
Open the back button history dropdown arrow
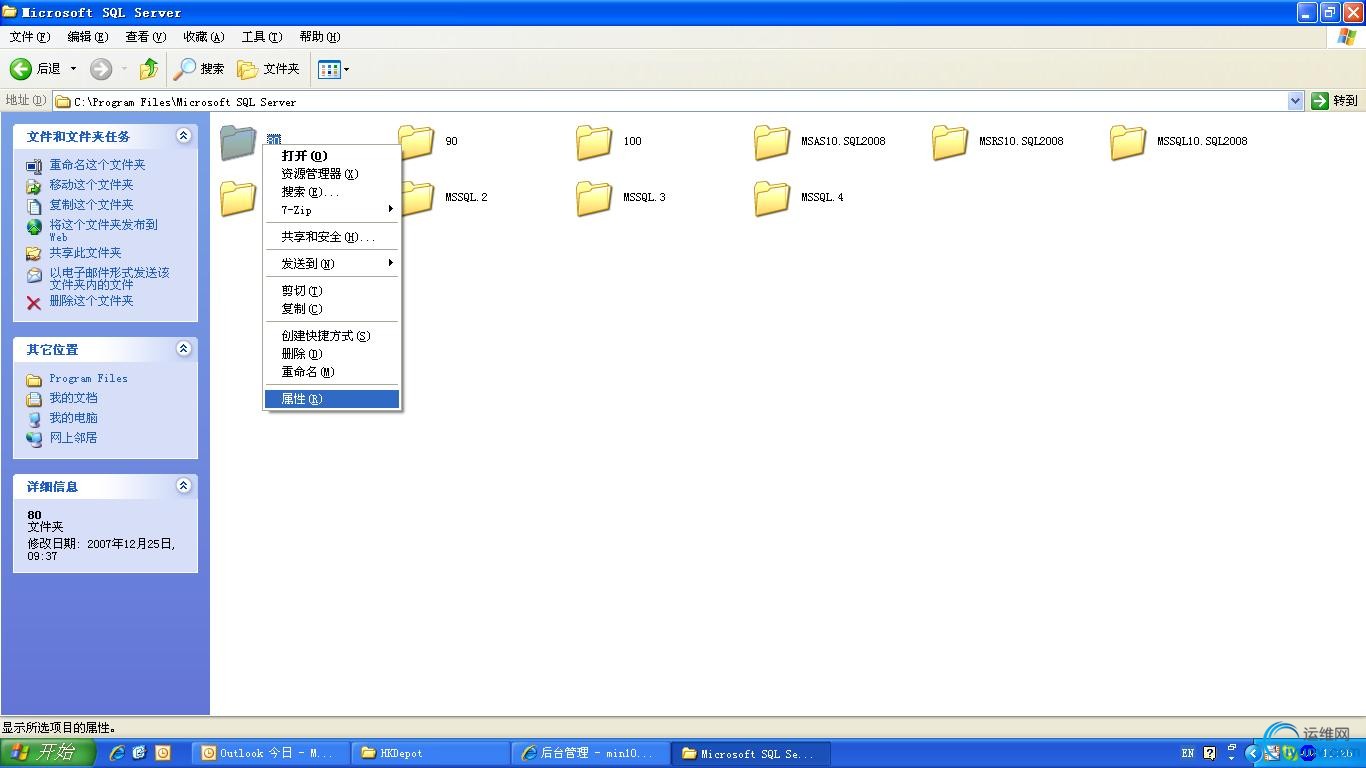click(73, 69)
